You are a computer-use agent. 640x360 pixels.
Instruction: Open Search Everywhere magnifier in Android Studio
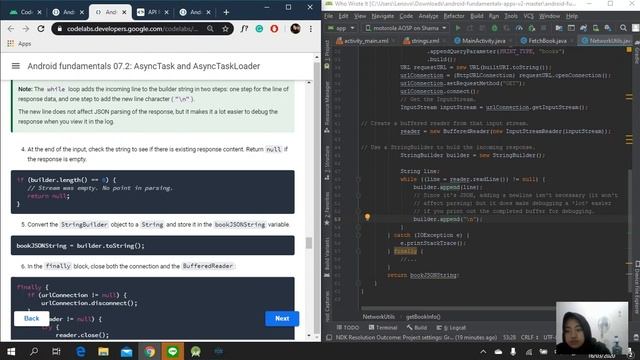623,28
